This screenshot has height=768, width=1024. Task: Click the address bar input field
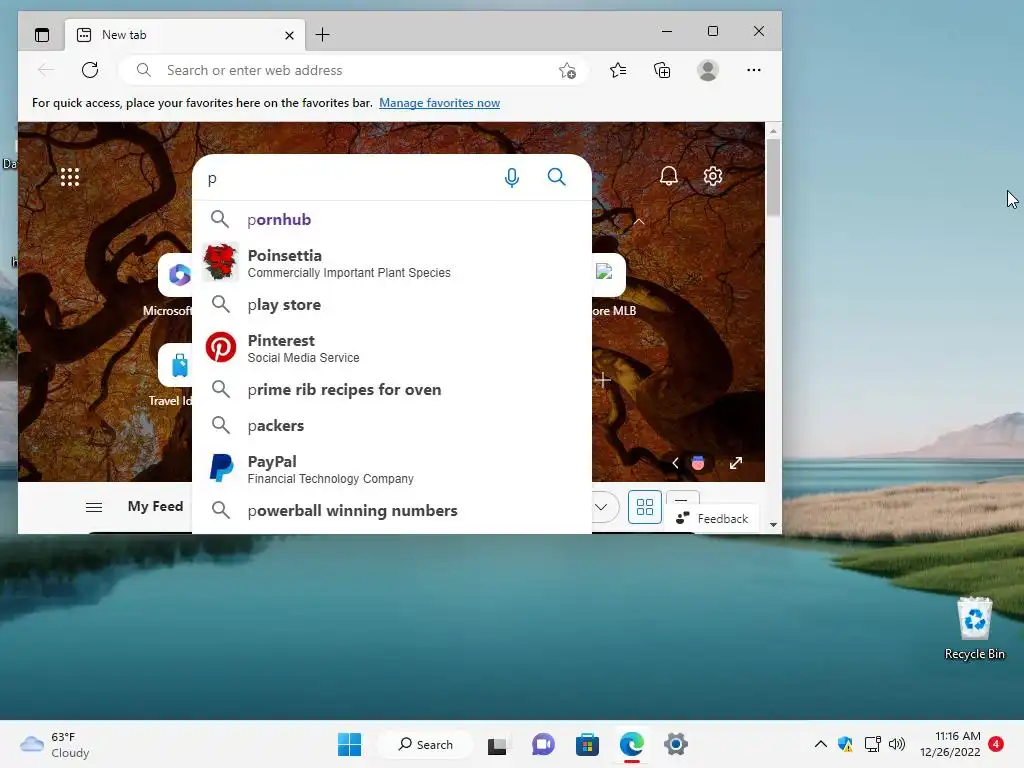point(353,70)
